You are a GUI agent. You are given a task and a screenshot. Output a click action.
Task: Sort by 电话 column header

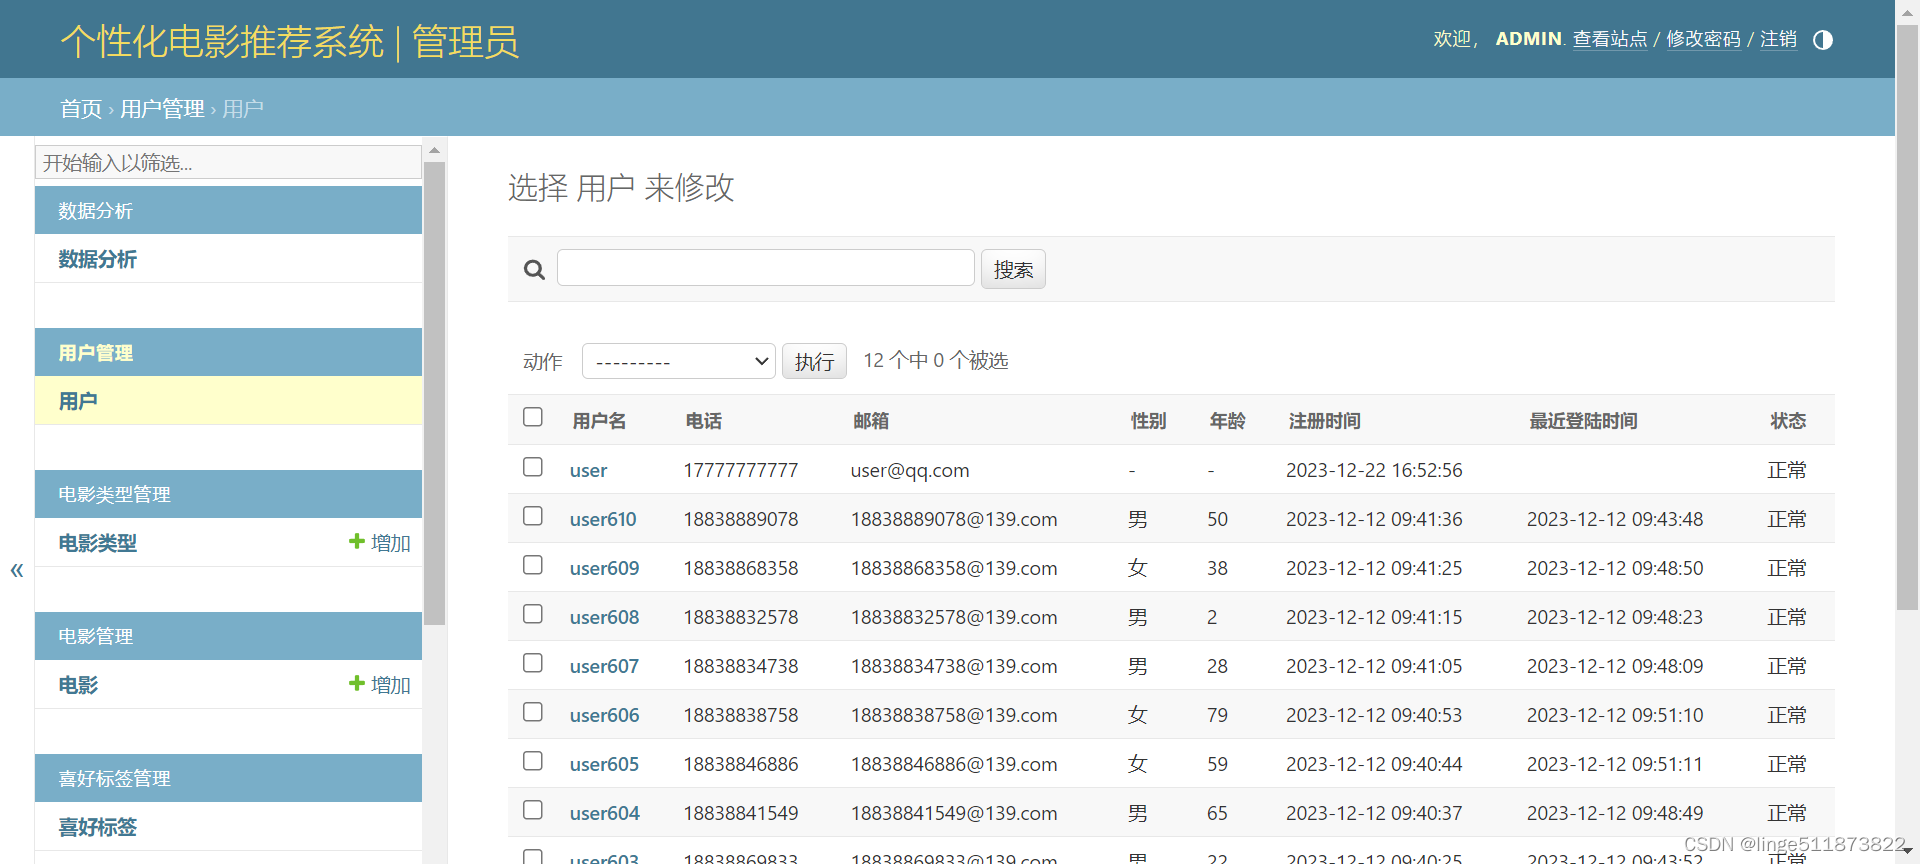tap(704, 421)
